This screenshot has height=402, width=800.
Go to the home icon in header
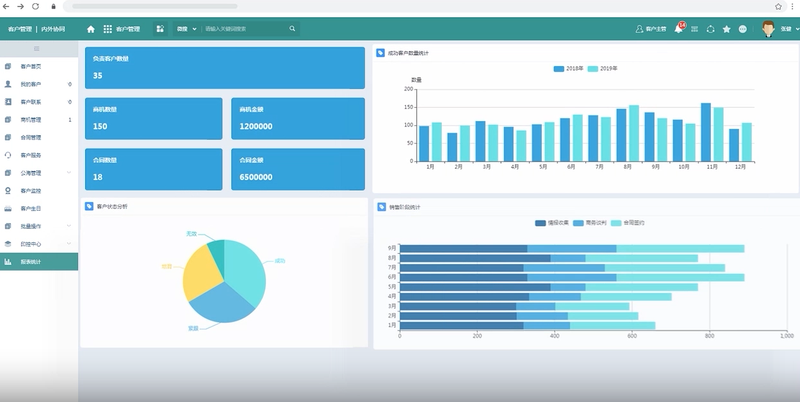click(91, 29)
